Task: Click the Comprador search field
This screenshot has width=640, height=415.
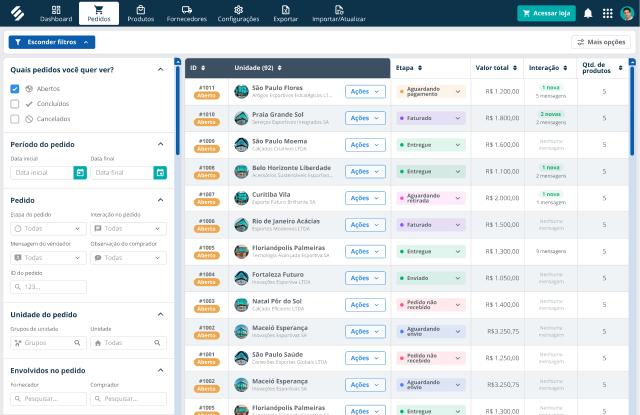Action: pyautogui.click(x=128, y=399)
